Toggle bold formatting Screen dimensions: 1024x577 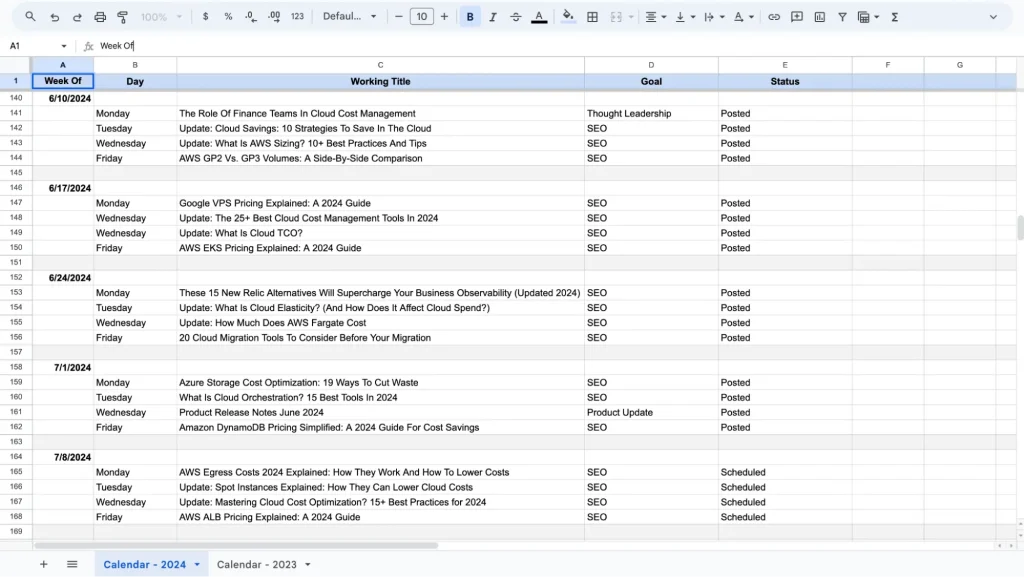coord(471,17)
